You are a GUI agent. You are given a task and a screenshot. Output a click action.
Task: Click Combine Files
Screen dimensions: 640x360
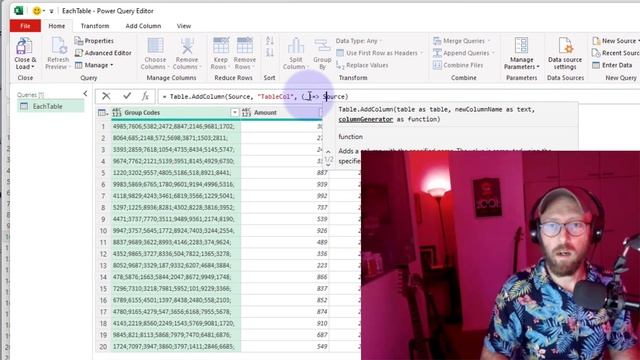[x=458, y=65]
